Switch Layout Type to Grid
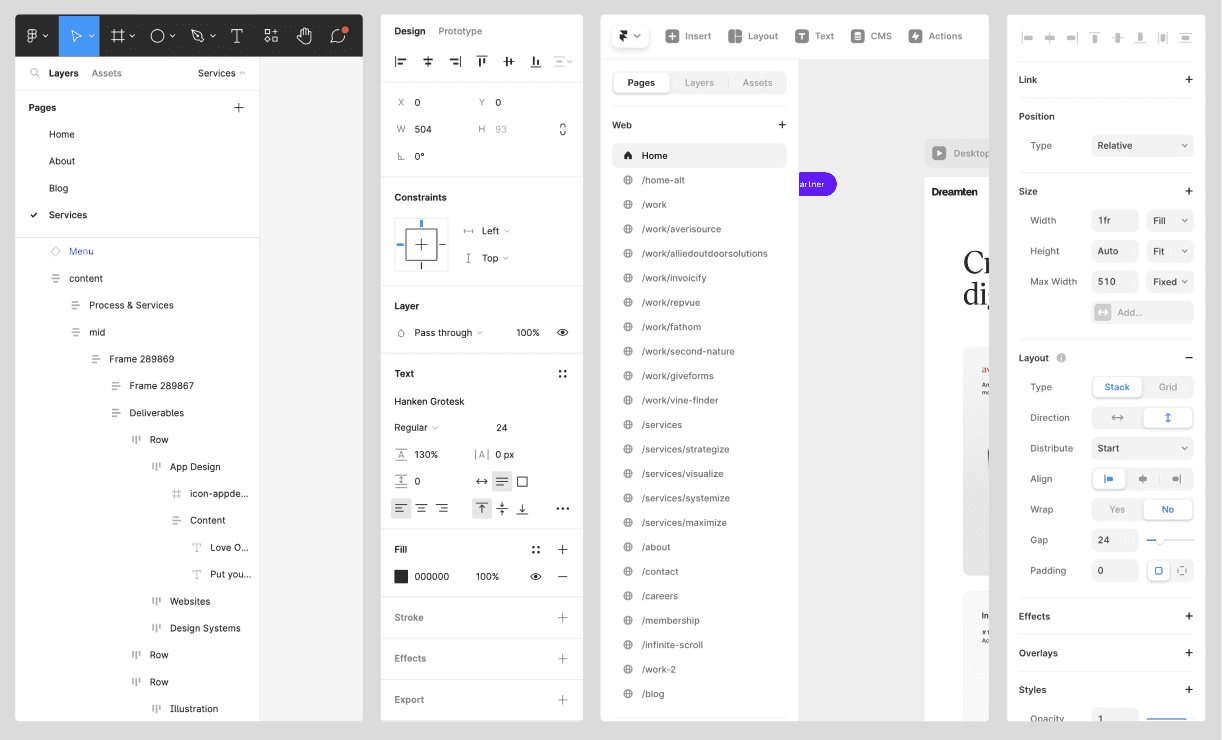The width and height of the screenshot is (1222, 740). [x=1167, y=387]
